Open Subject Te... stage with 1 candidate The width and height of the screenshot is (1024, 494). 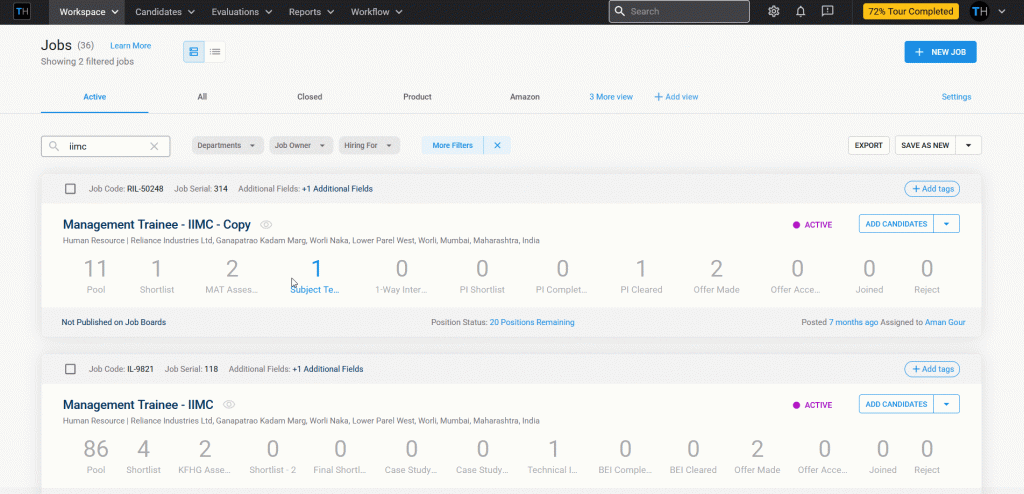pos(315,276)
